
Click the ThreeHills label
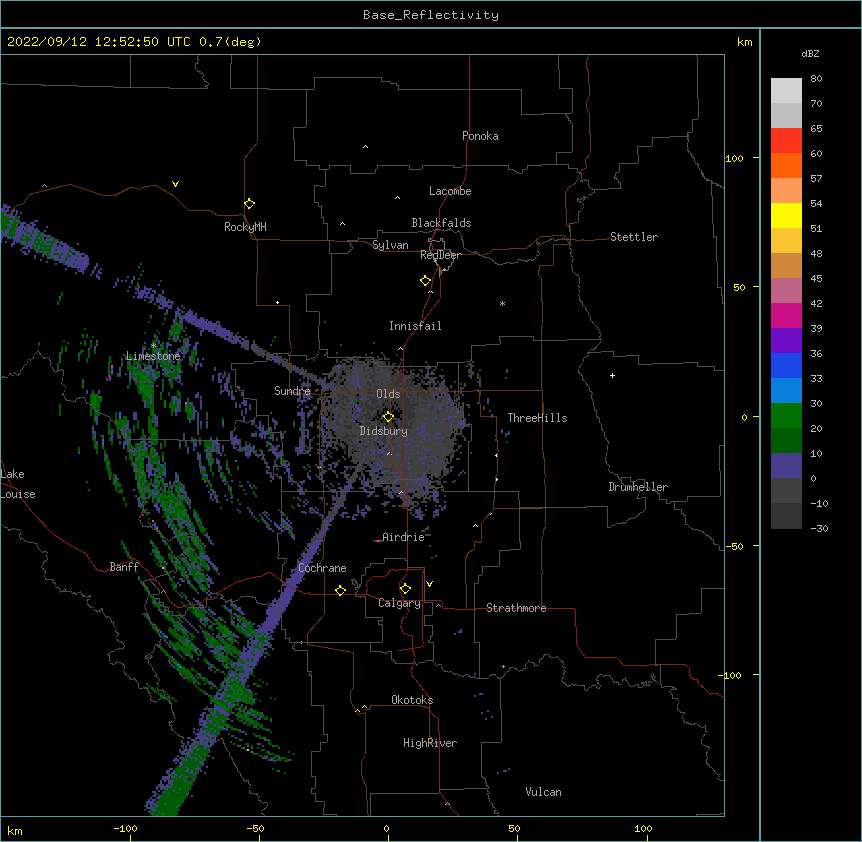(x=537, y=418)
